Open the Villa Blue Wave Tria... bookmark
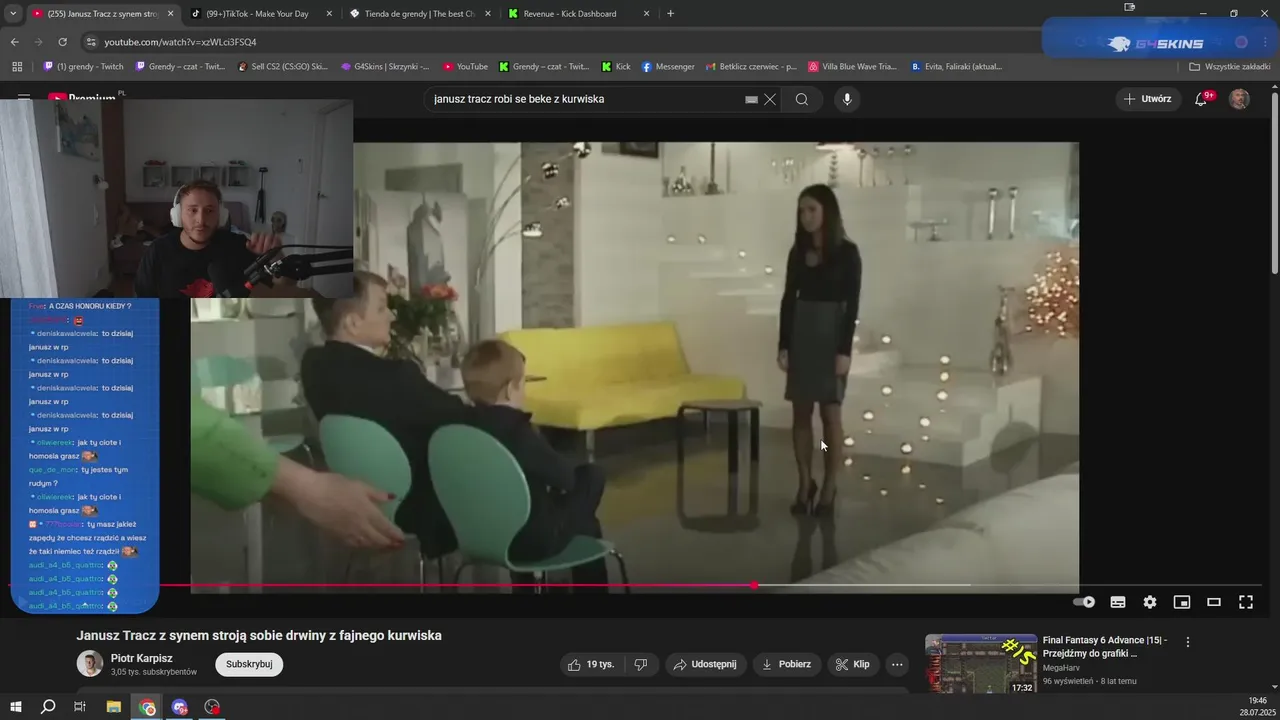1280x720 pixels. click(x=852, y=67)
